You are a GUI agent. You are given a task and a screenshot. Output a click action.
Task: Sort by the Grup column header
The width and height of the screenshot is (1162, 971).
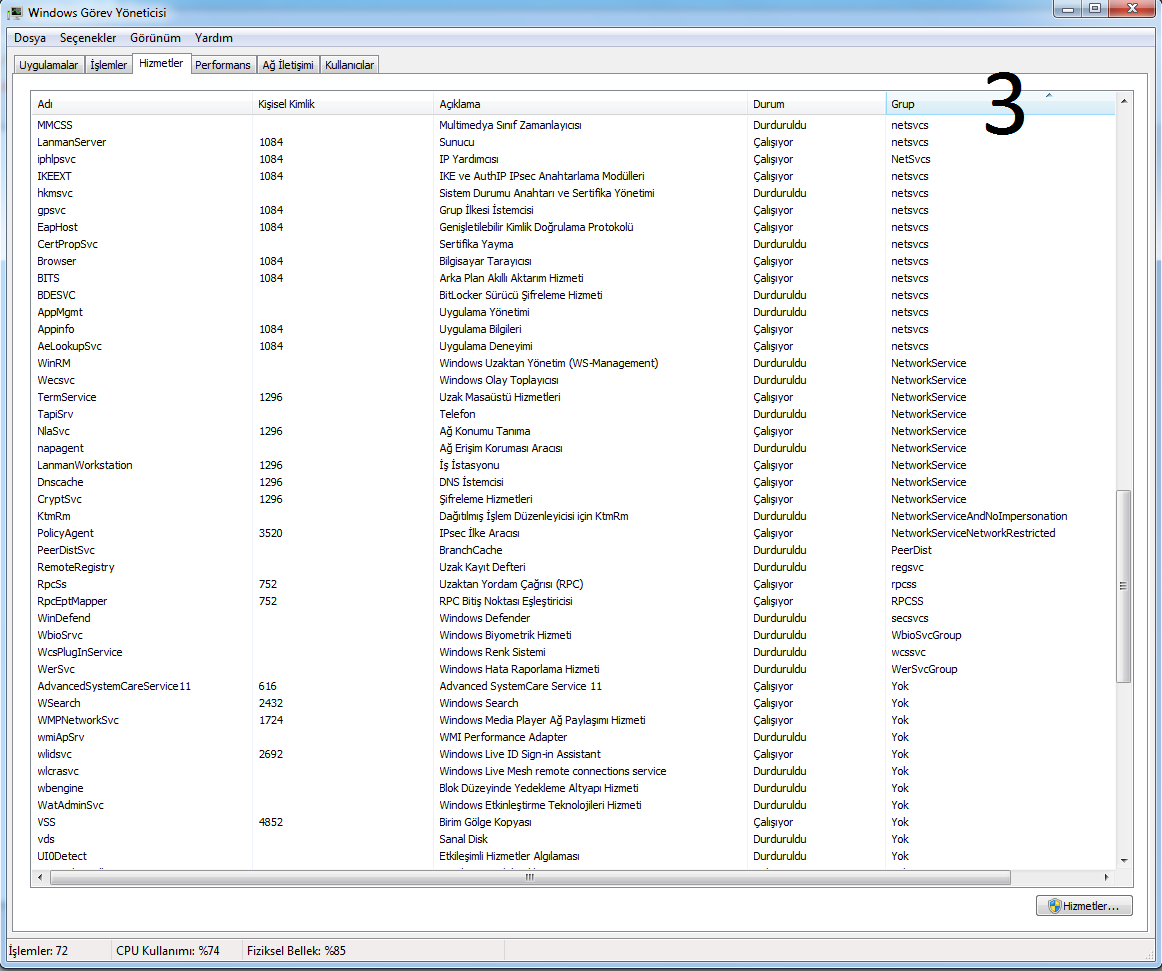(x=1000, y=105)
